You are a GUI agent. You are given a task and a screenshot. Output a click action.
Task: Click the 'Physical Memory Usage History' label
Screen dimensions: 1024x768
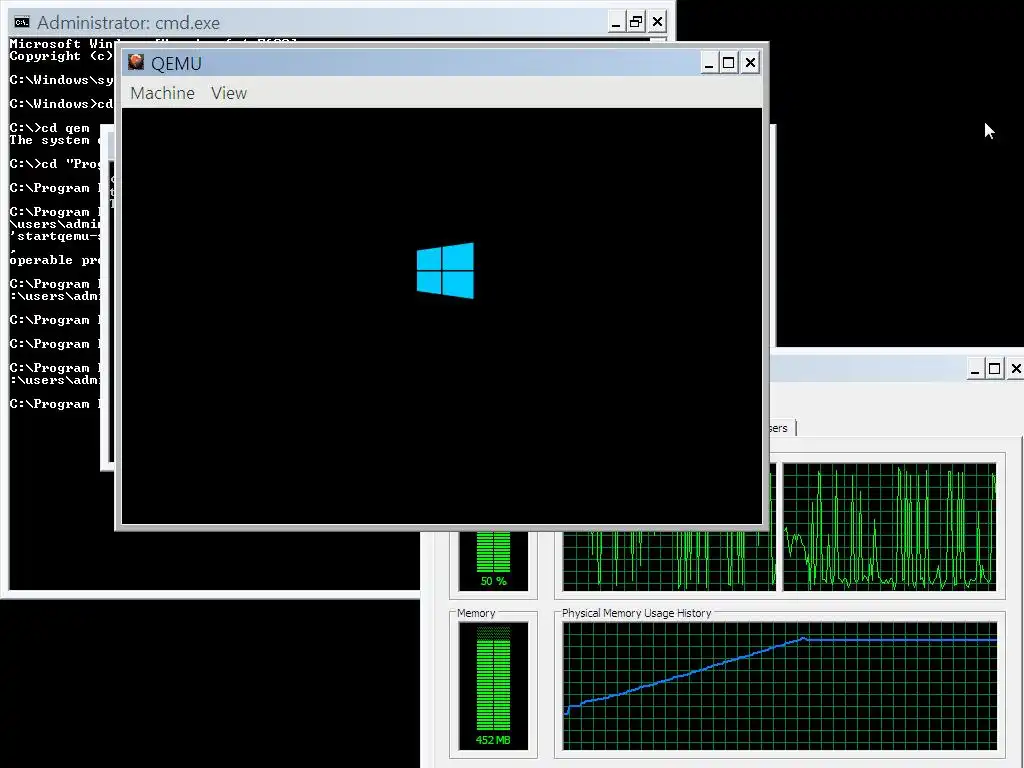(636, 613)
